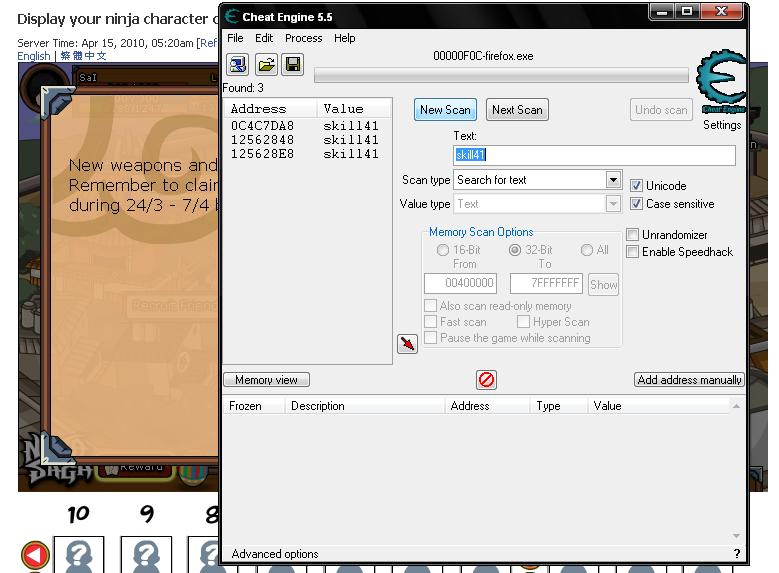779x573 pixels.
Task: Disable Case sensitive checkbox
Action: pyautogui.click(x=636, y=204)
